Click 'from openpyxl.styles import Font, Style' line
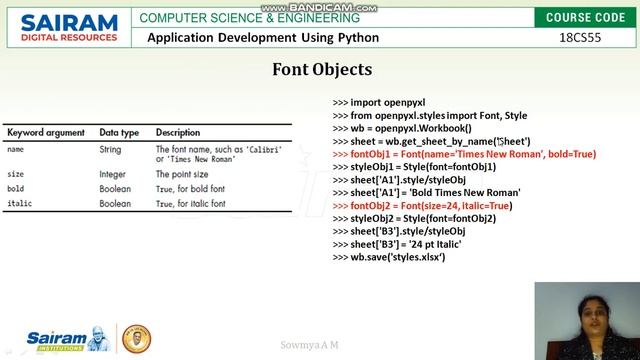This screenshot has height=360, width=640. (x=430, y=116)
